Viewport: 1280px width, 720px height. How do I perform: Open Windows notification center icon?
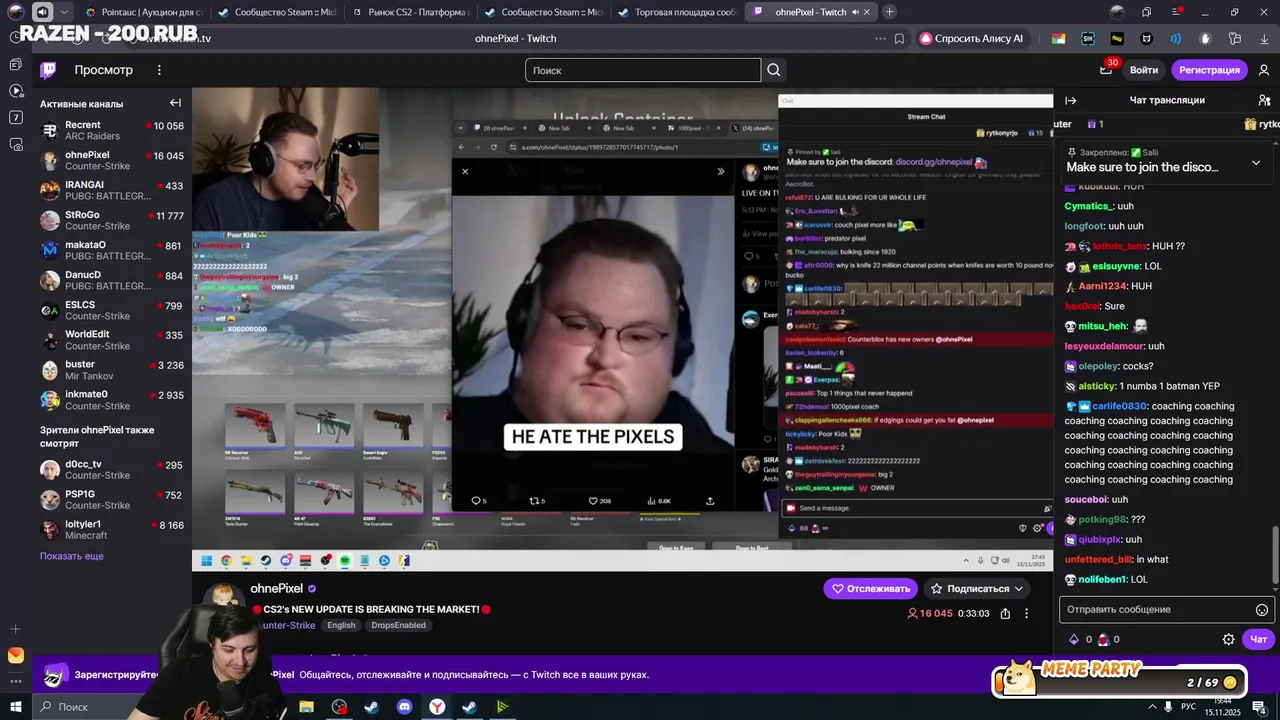(x=1260, y=707)
